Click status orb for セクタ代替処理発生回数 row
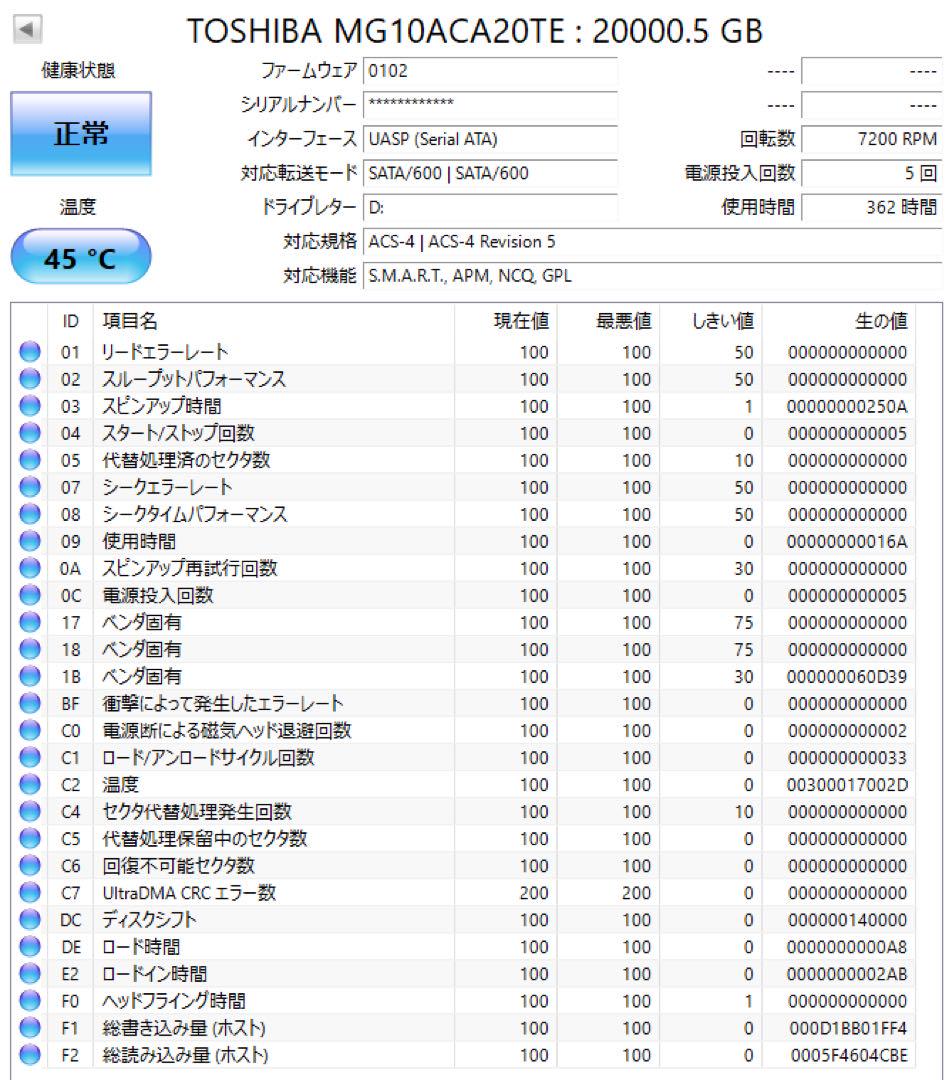This screenshot has width=951, height=1080. point(30,811)
